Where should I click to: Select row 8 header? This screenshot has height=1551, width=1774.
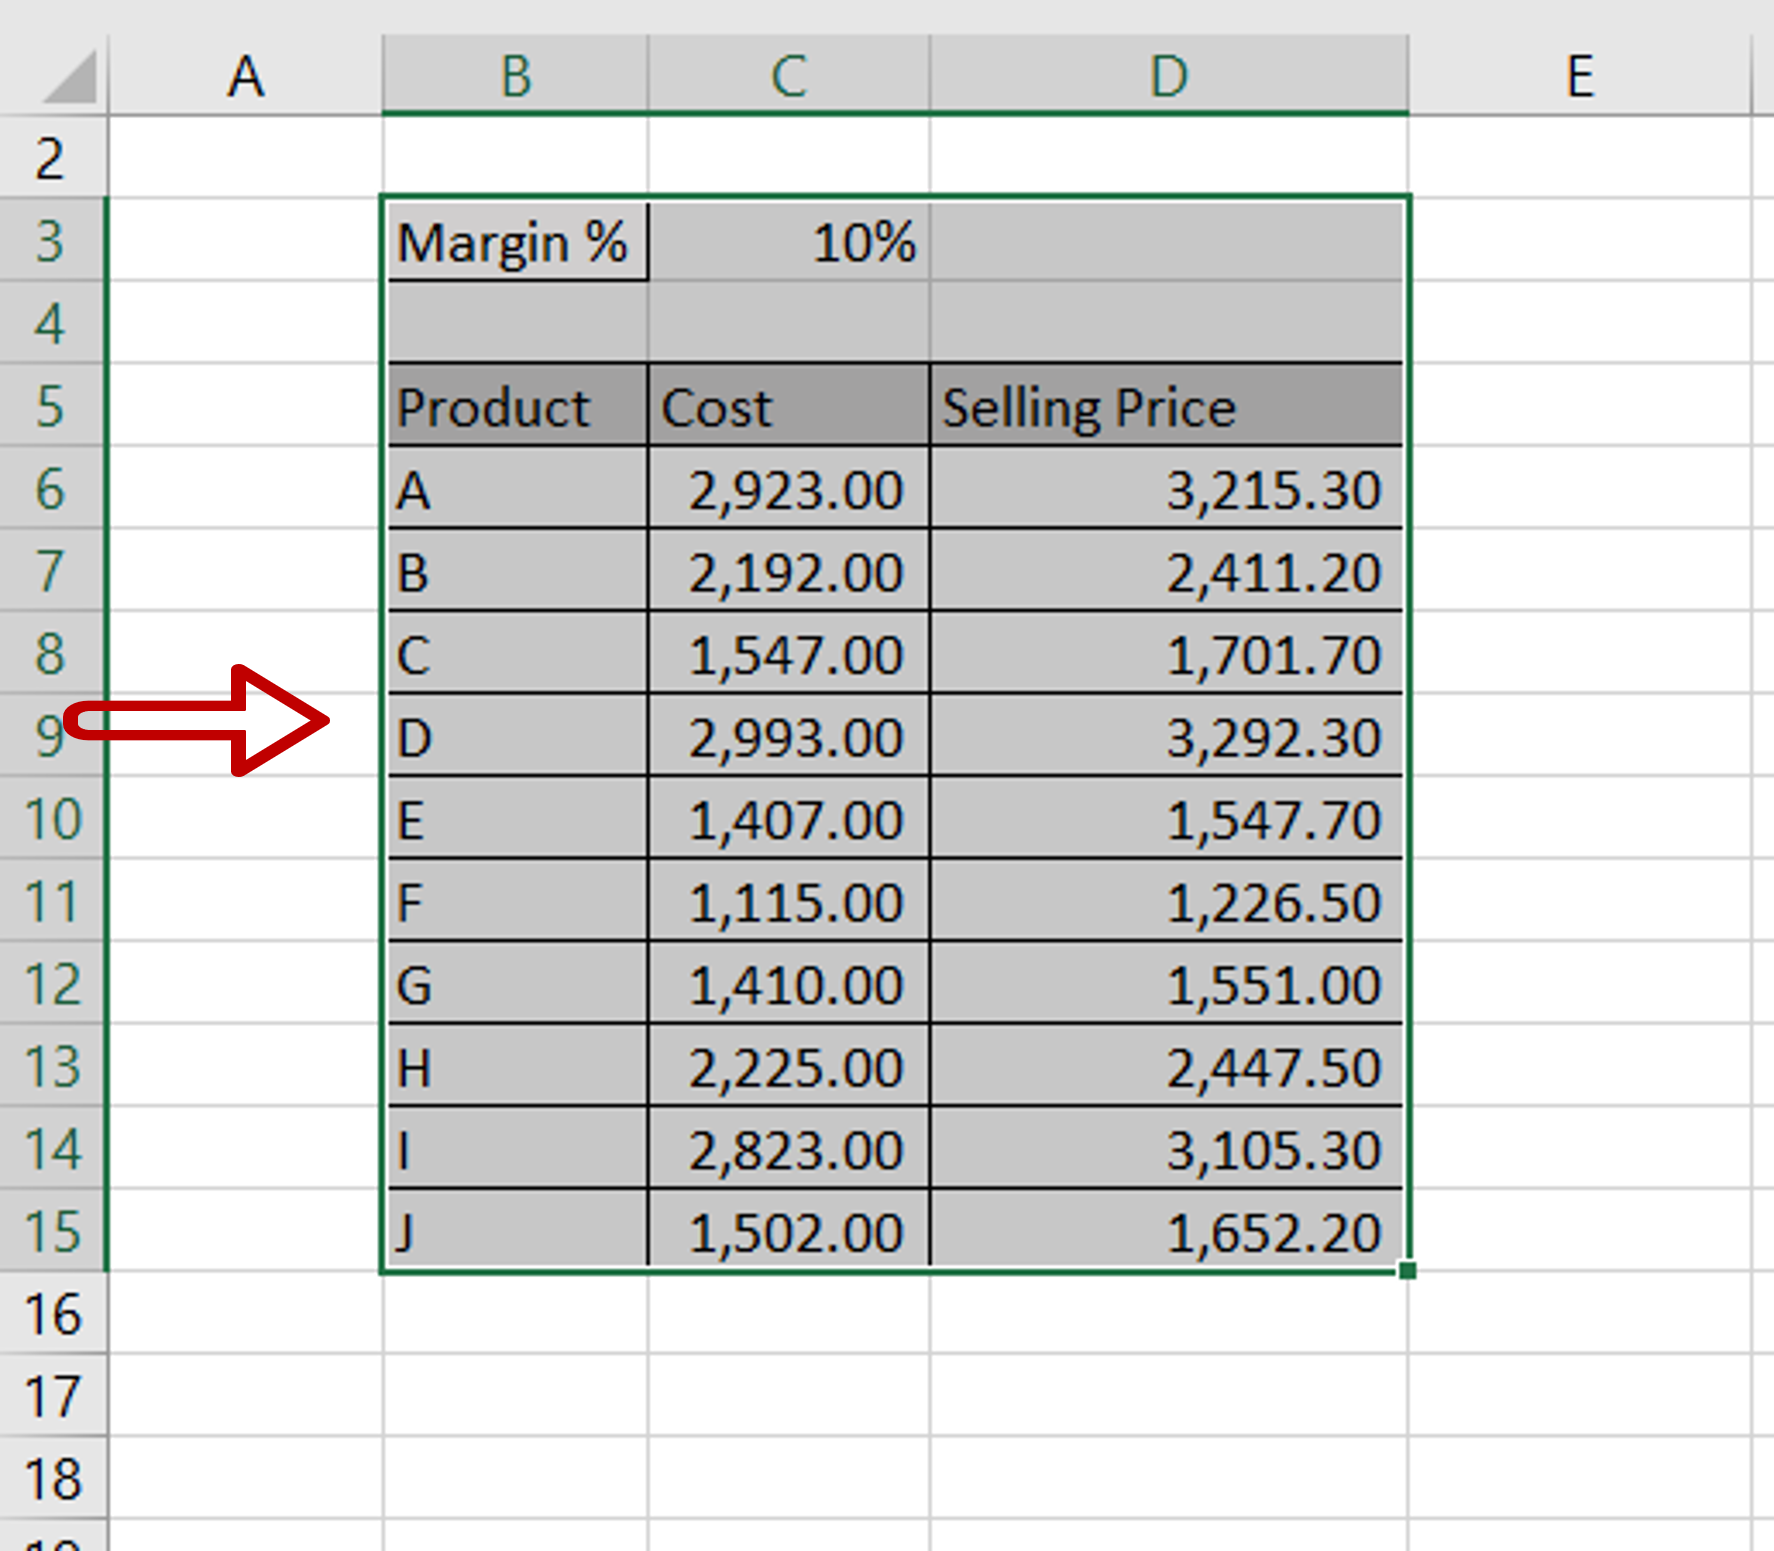pyautogui.click(x=52, y=653)
